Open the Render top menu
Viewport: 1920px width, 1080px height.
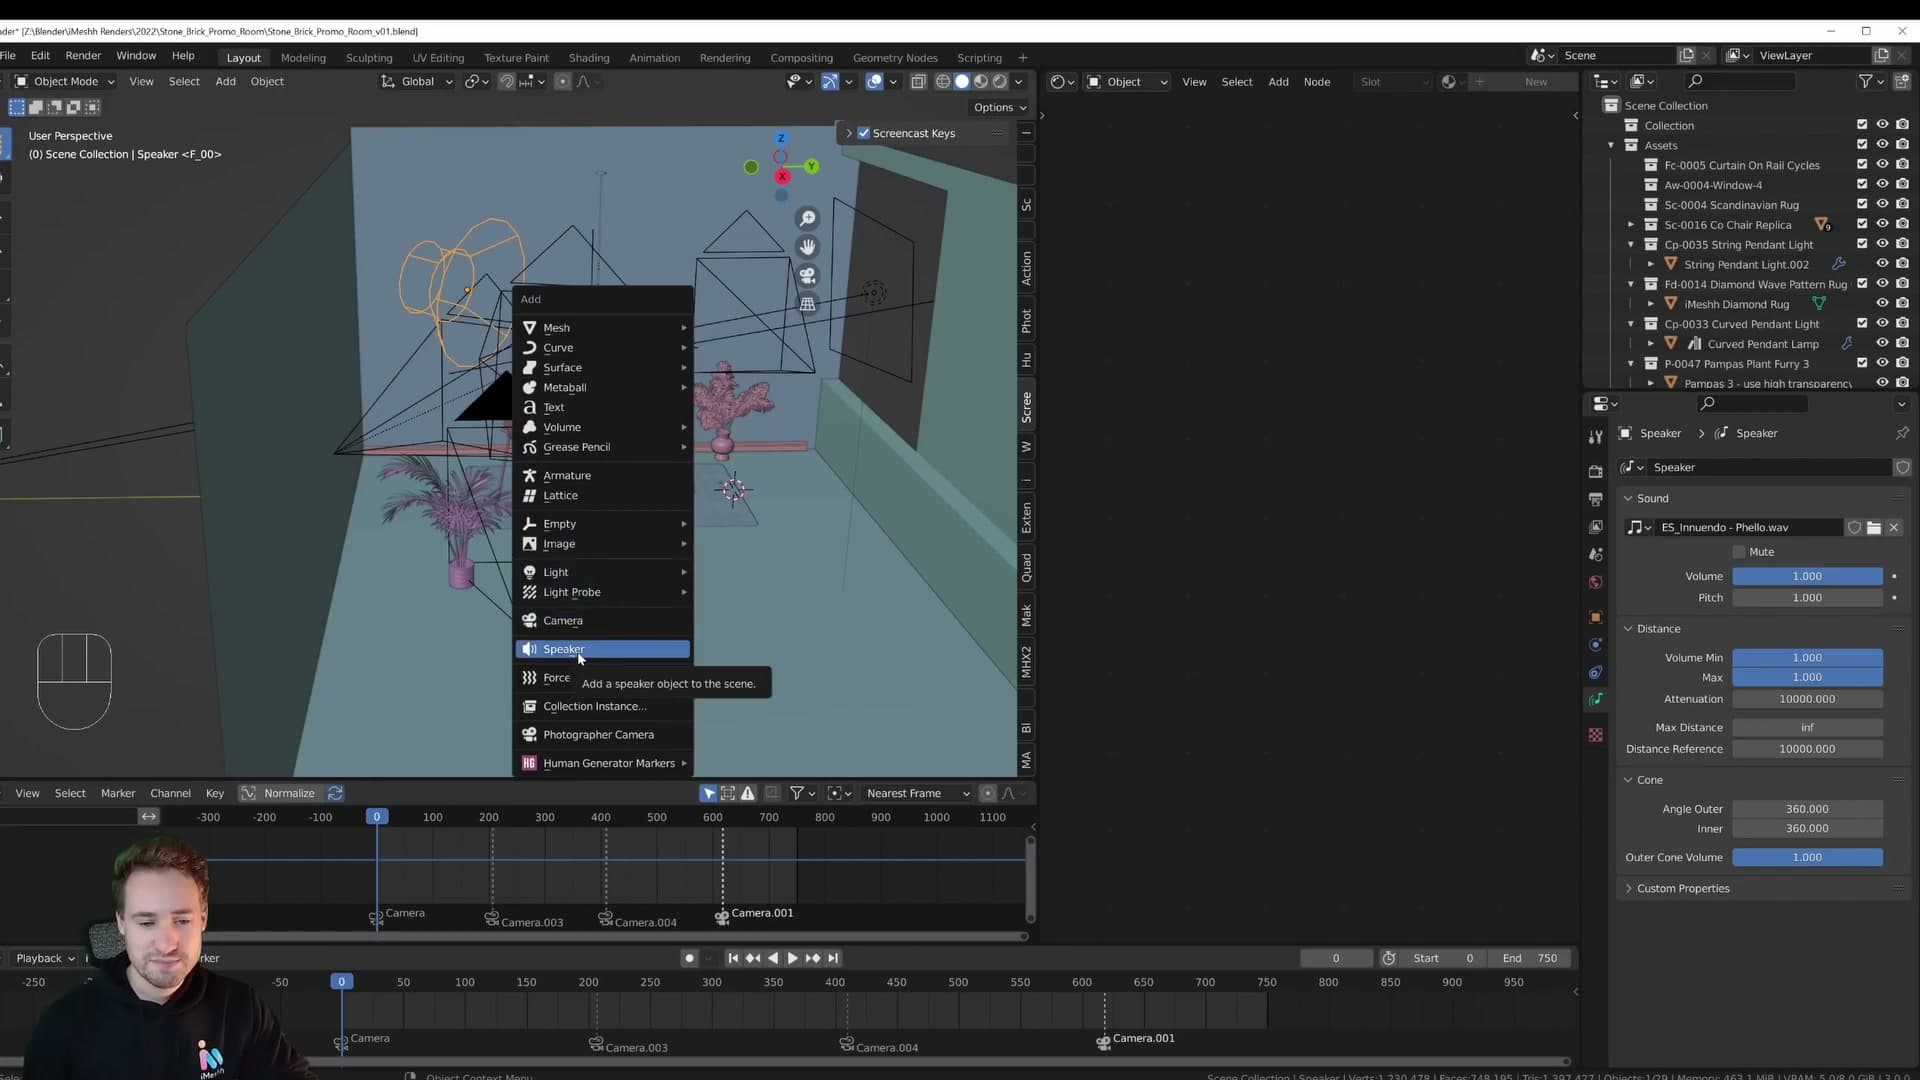(x=83, y=56)
